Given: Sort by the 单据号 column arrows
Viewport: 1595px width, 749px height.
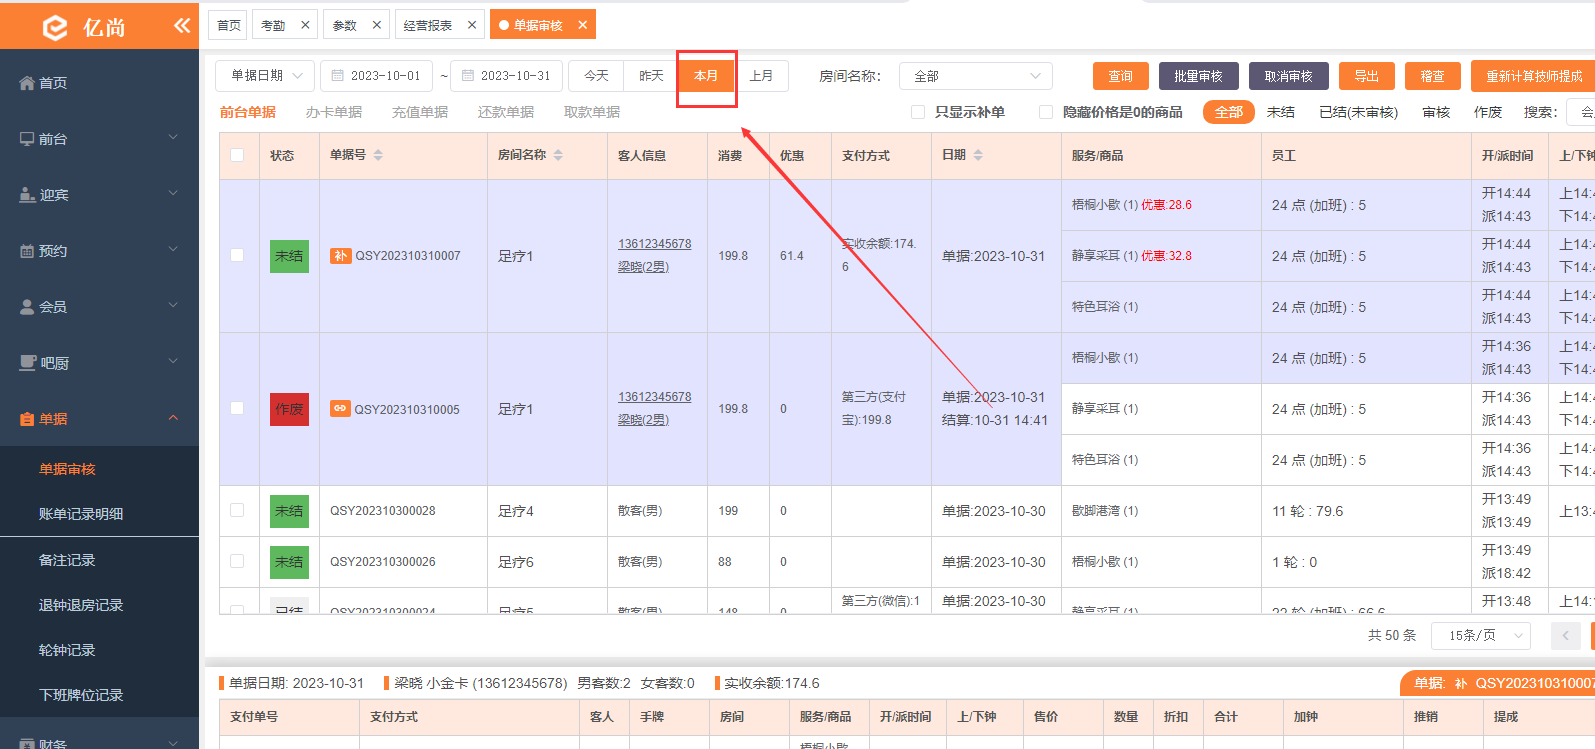Looking at the screenshot, I should 378,155.
